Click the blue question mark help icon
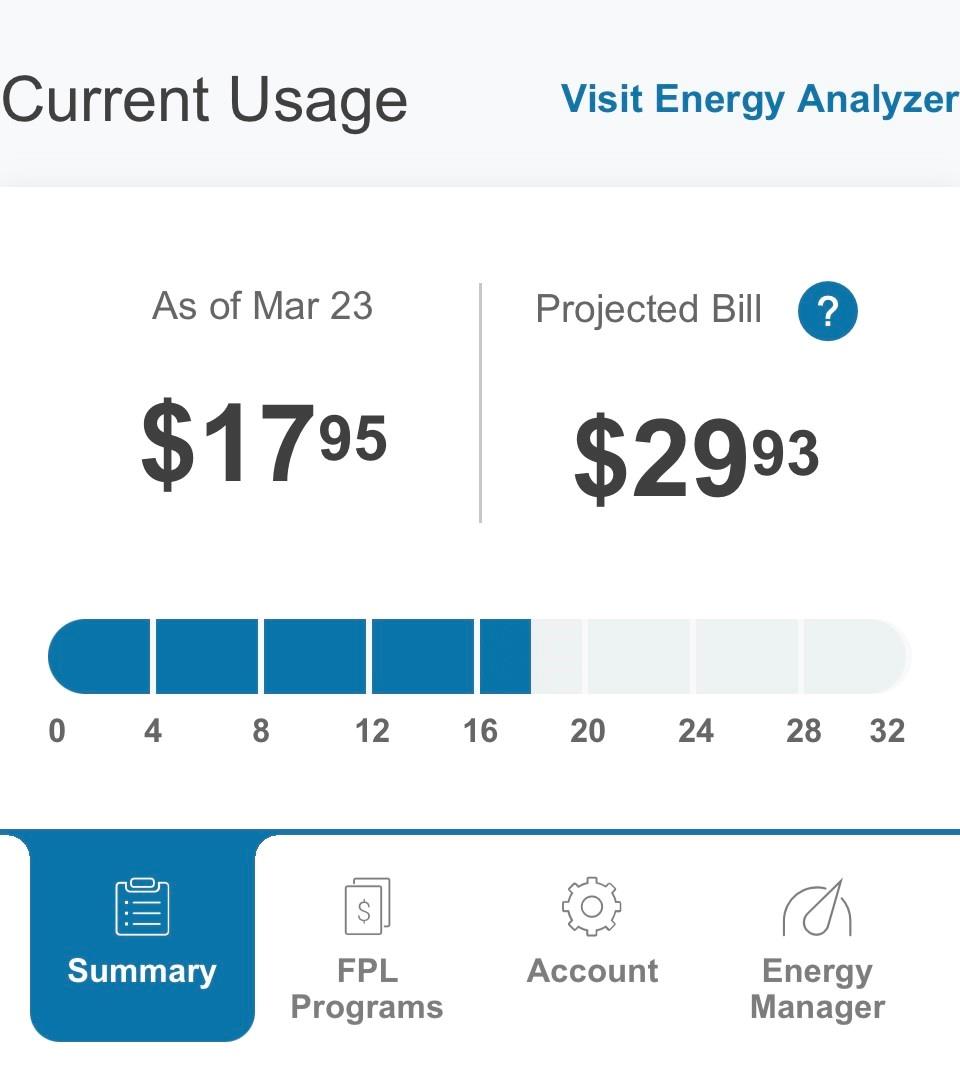The height and width of the screenshot is (1078, 960). pos(827,312)
